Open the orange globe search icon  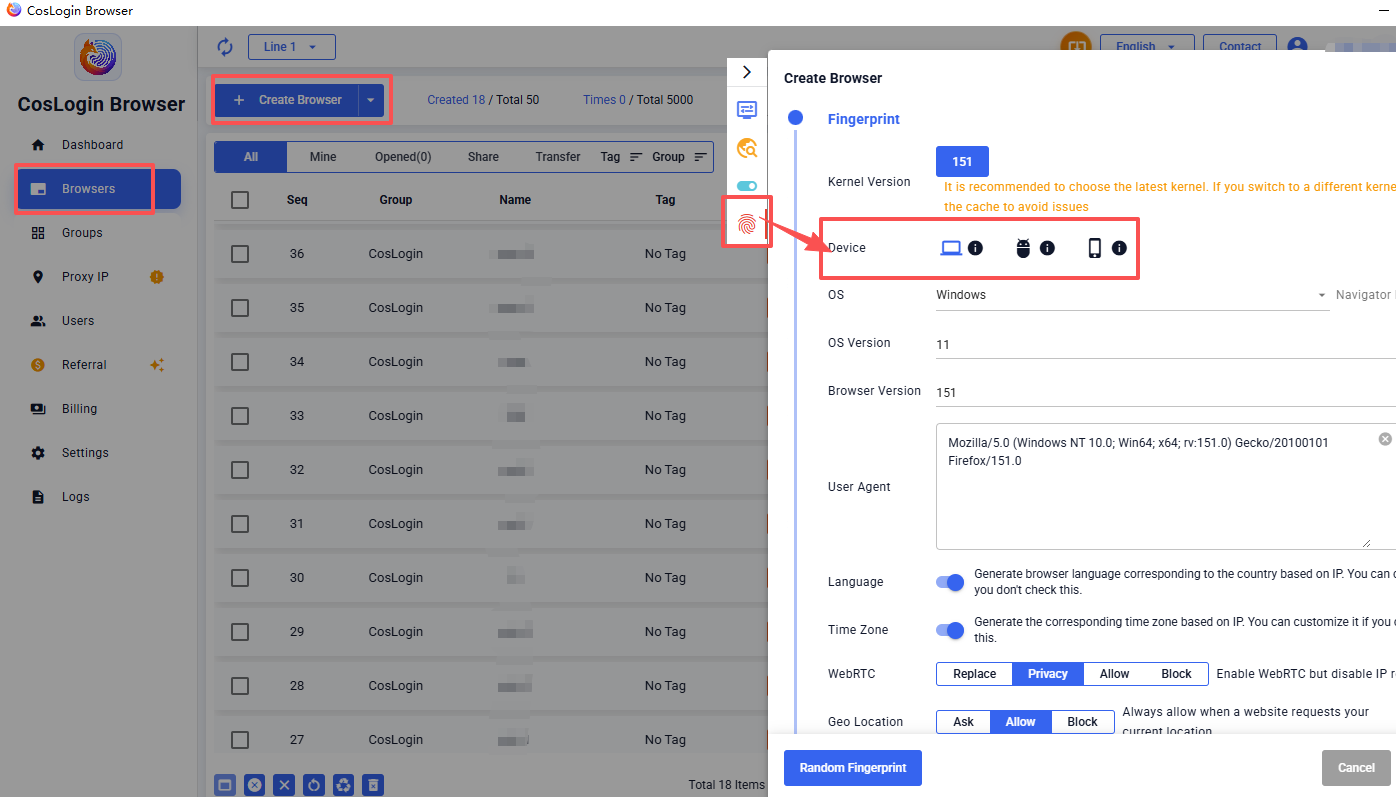click(747, 148)
